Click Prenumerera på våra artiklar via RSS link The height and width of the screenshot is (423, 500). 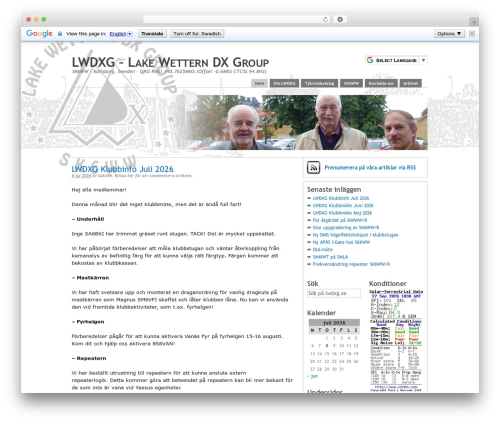tap(370, 168)
